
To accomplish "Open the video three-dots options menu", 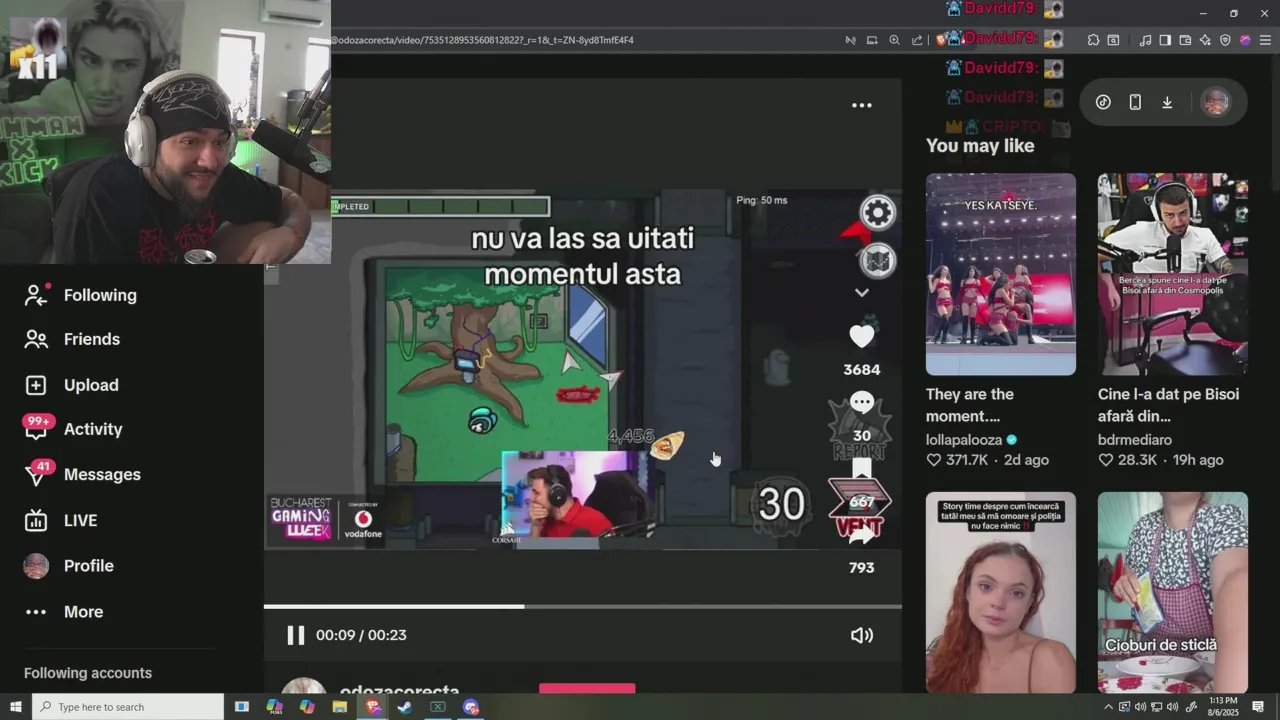I will coord(861,105).
